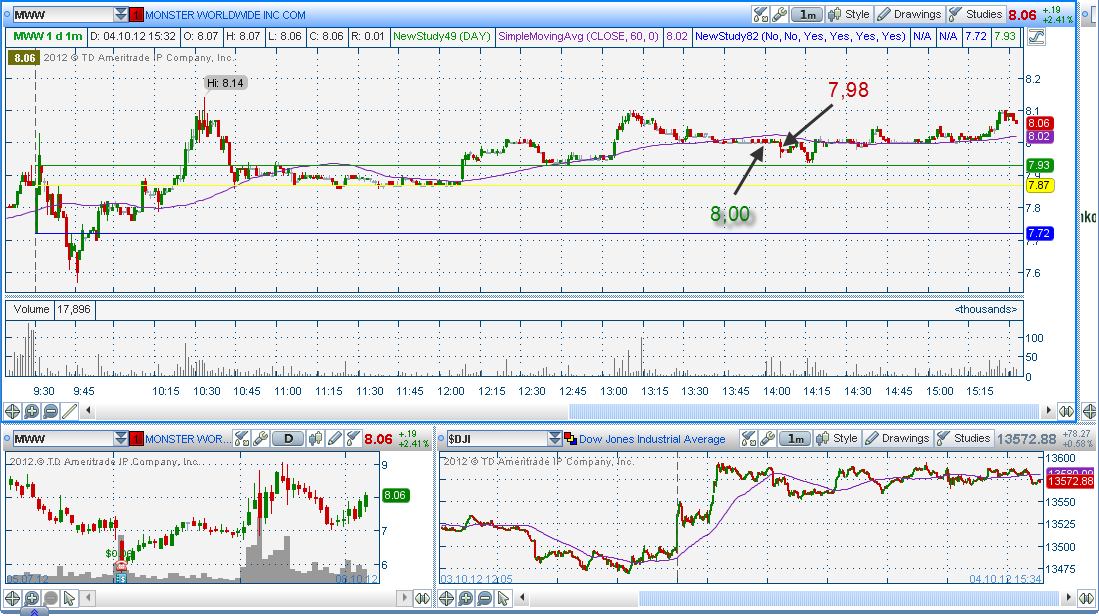Change D timeframe in daily MWW chart

(x=288, y=439)
